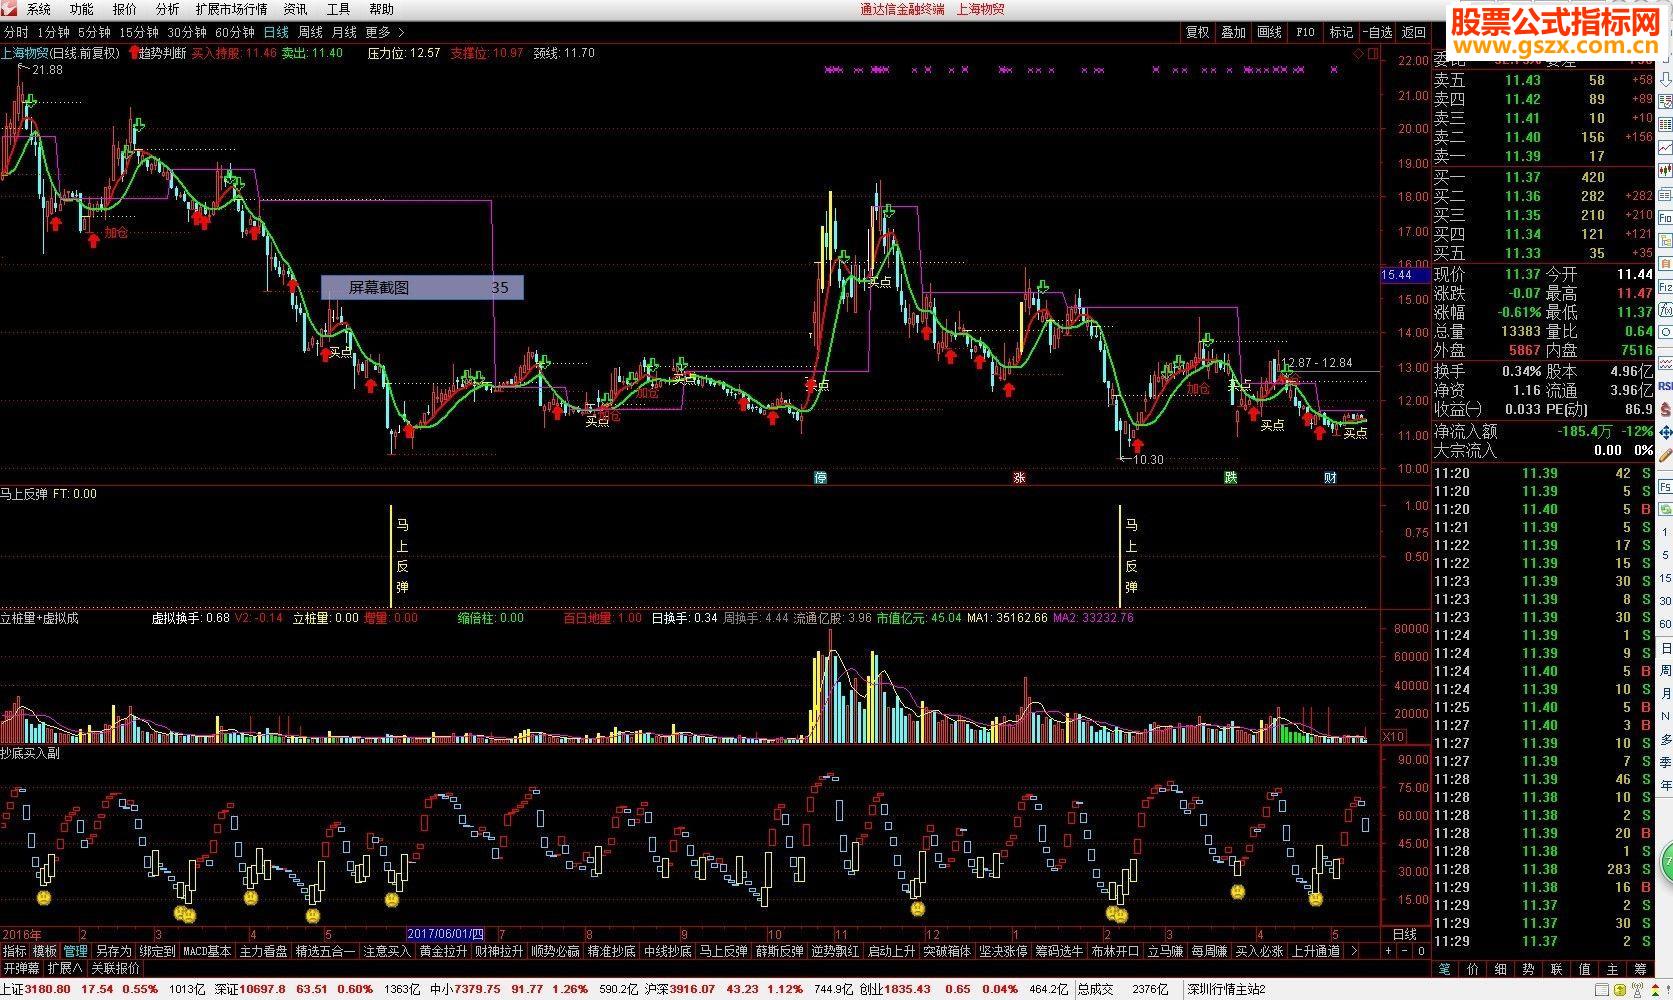
Task: Select the 主力看盘 indicator tab
Action: click(x=263, y=951)
